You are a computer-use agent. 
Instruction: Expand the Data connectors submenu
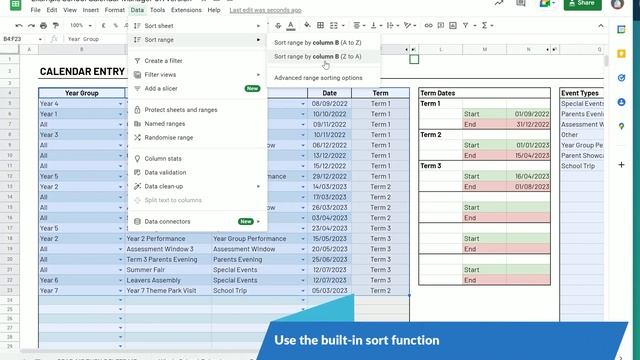198,221
